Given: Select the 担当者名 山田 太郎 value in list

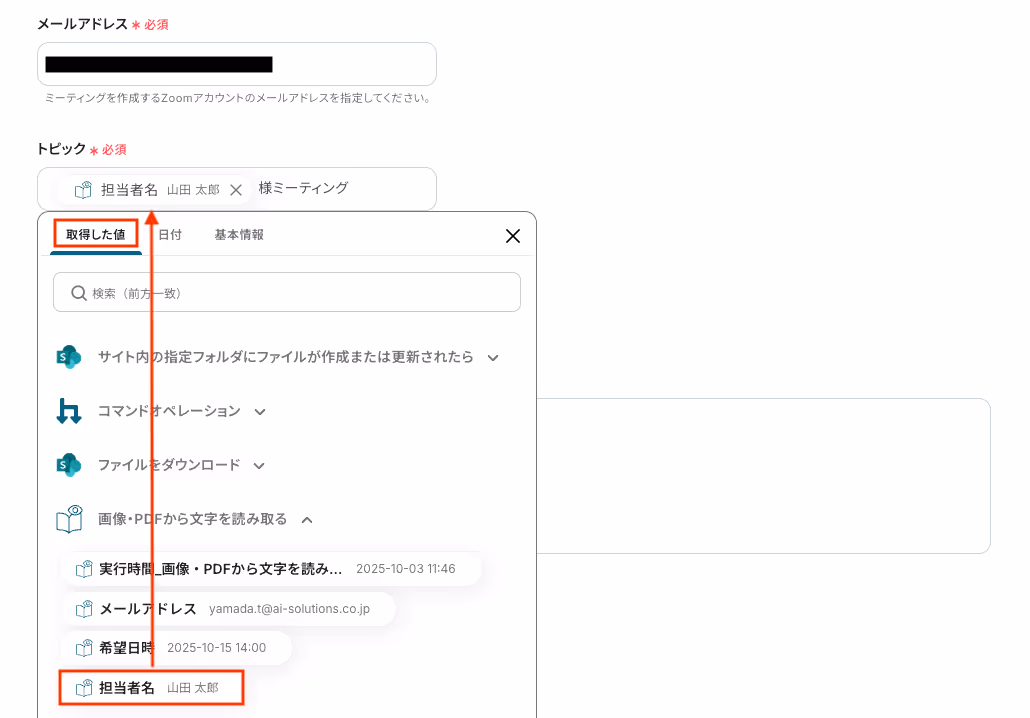Looking at the screenshot, I should (x=152, y=688).
